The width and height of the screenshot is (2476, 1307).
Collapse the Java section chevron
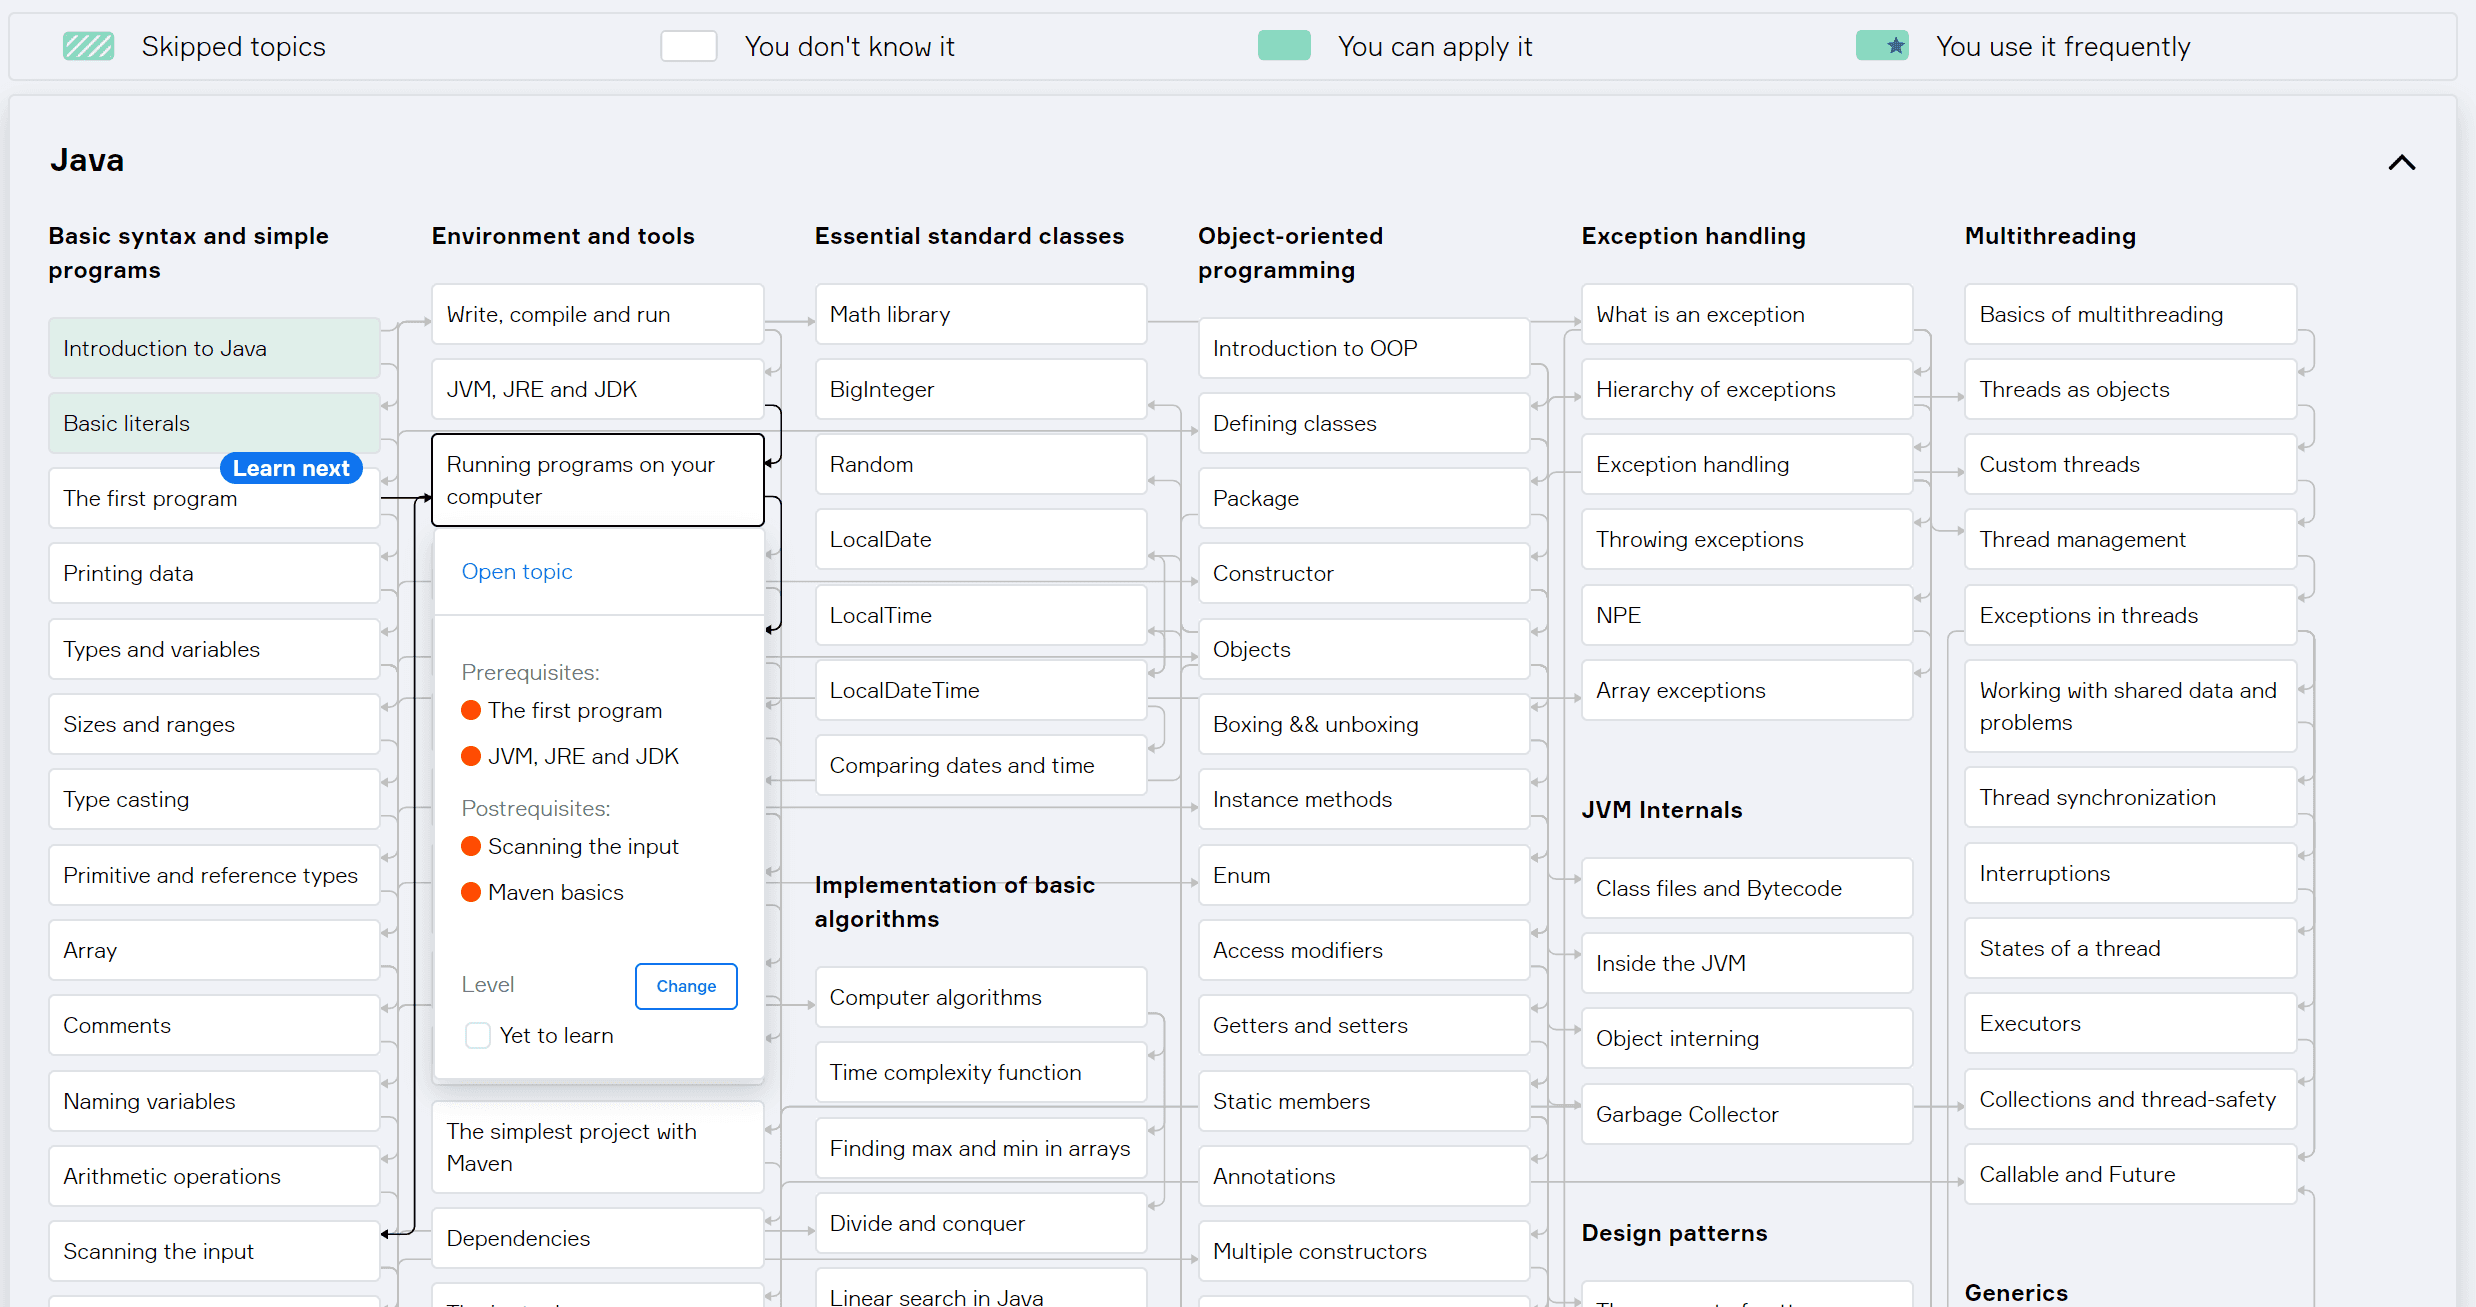[2401, 163]
